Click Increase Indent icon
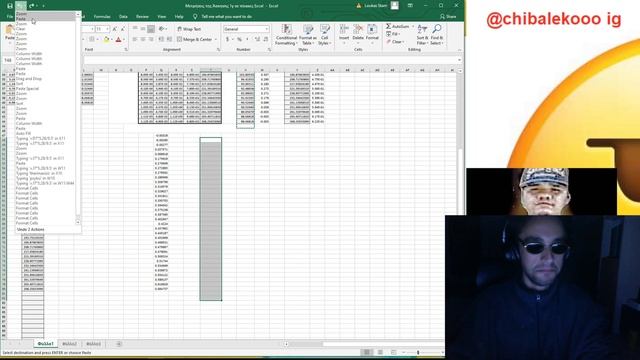The width and height of the screenshot is (640, 360). point(169,39)
